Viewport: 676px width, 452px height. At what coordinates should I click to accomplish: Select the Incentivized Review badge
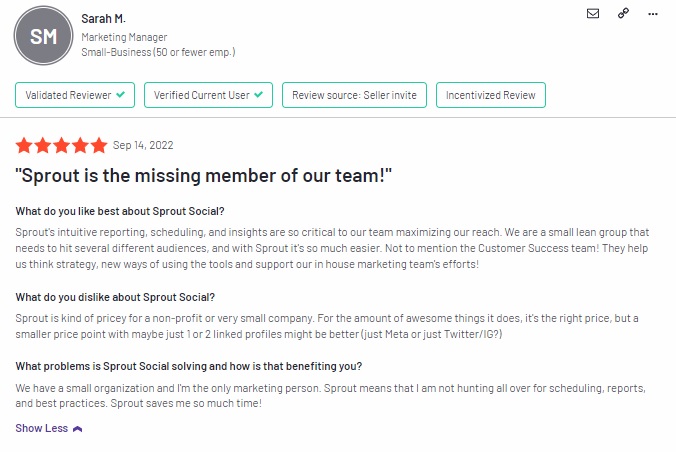(491, 95)
